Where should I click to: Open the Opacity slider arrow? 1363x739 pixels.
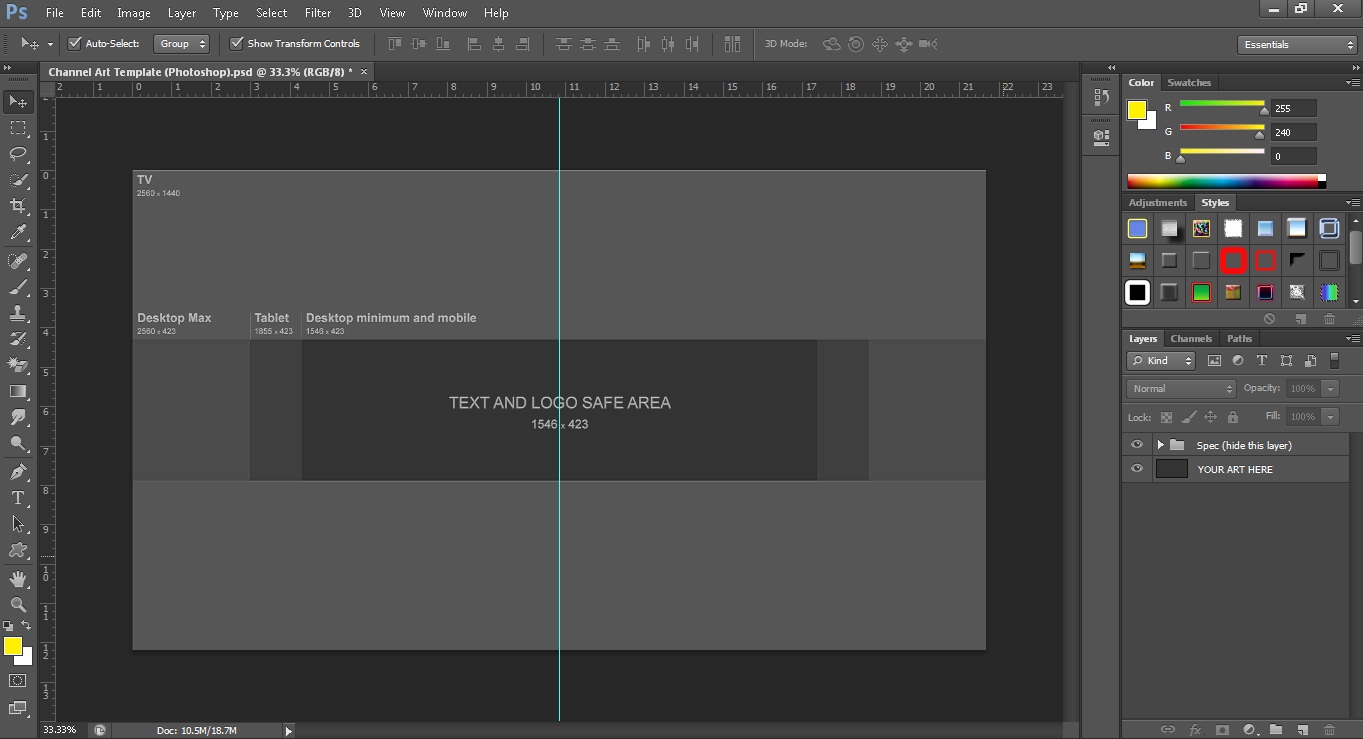1330,389
